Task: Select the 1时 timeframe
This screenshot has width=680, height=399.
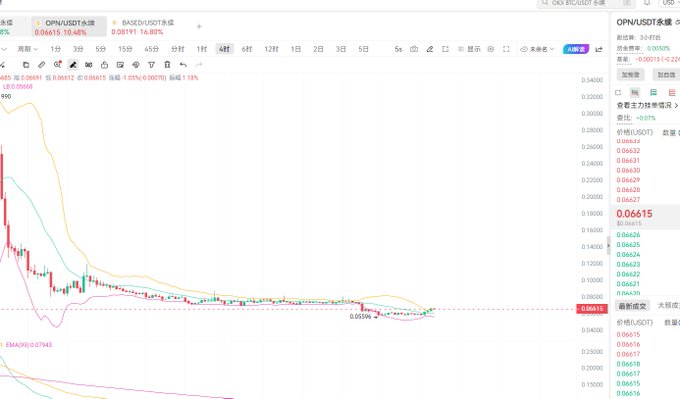Action: click(x=202, y=49)
